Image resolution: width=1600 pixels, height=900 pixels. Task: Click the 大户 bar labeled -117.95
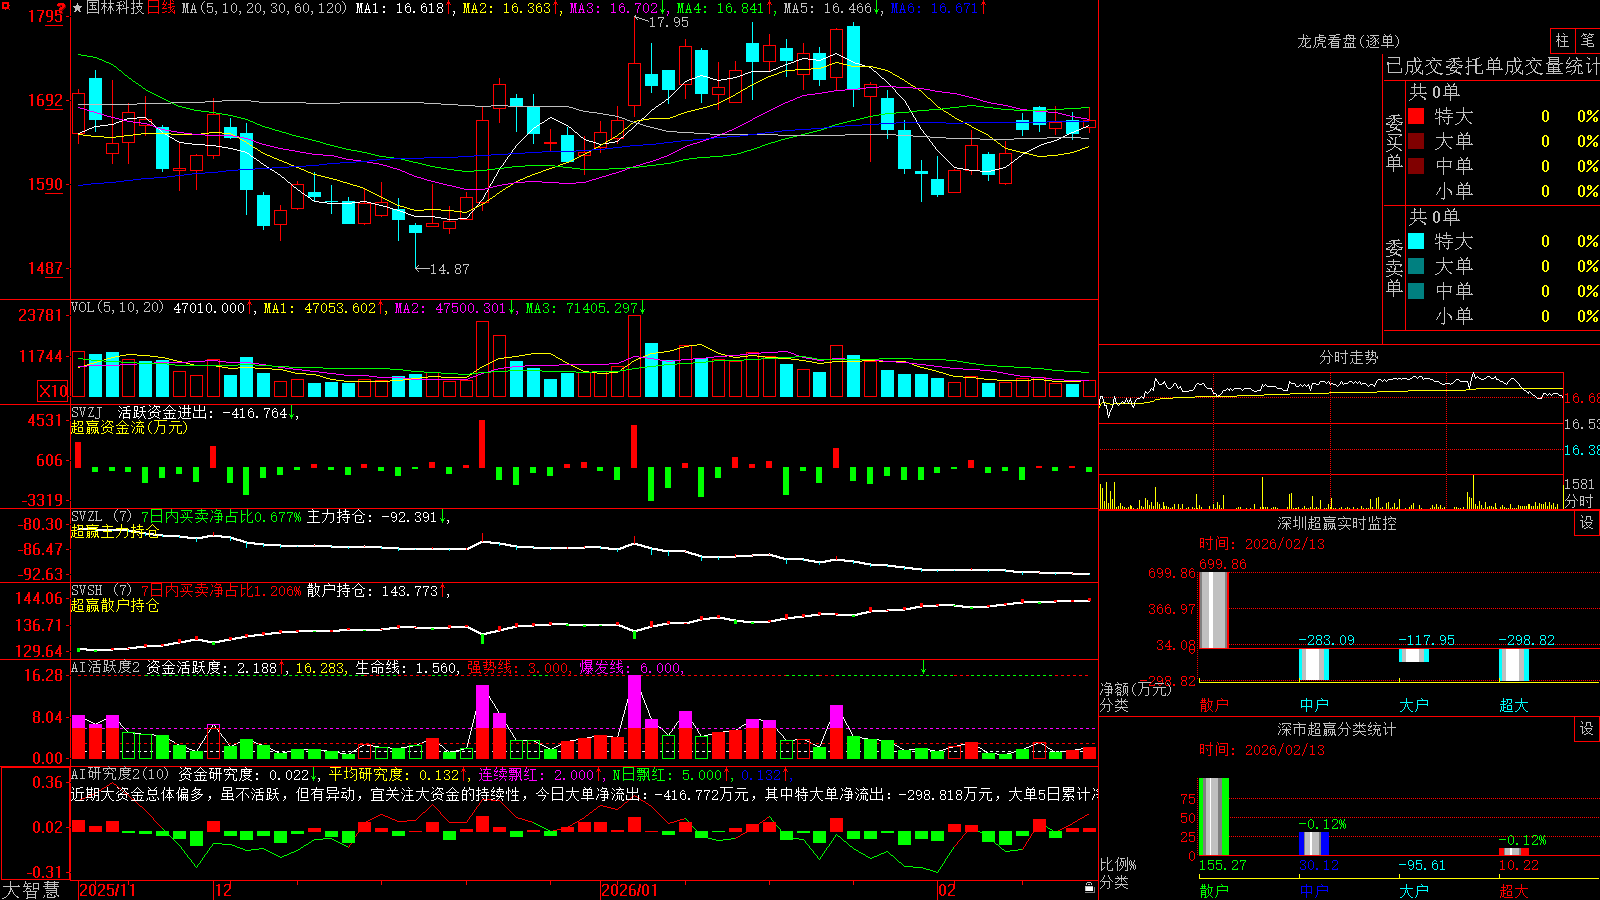tap(1414, 655)
